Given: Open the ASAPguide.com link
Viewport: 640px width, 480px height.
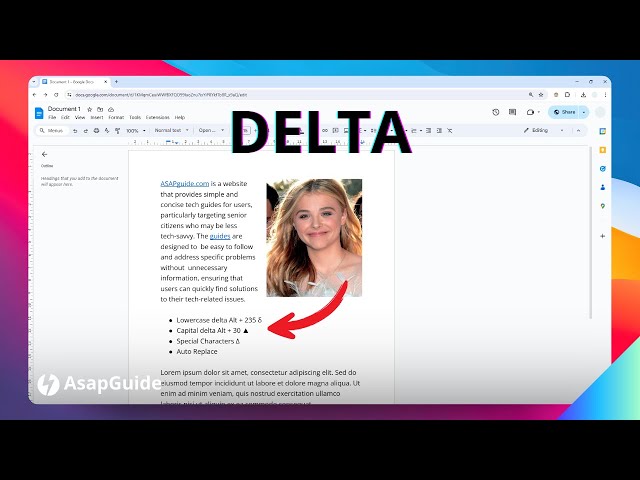Looking at the screenshot, I should coord(185,184).
